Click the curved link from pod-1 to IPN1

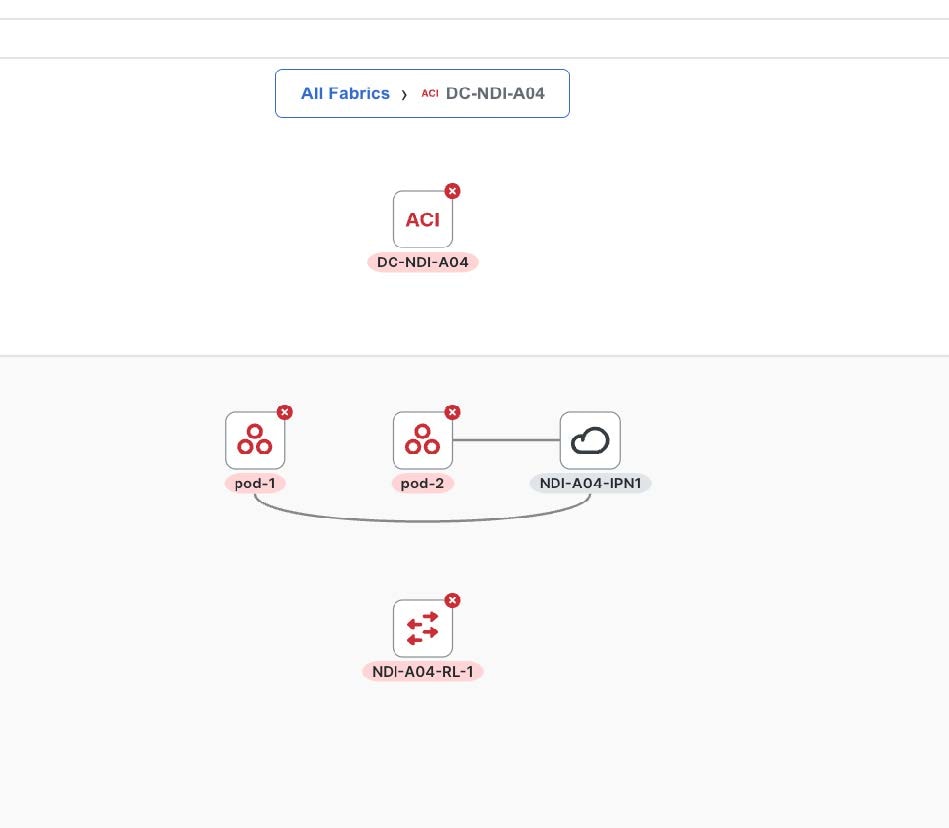pyautogui.click(x=422, y=520)
